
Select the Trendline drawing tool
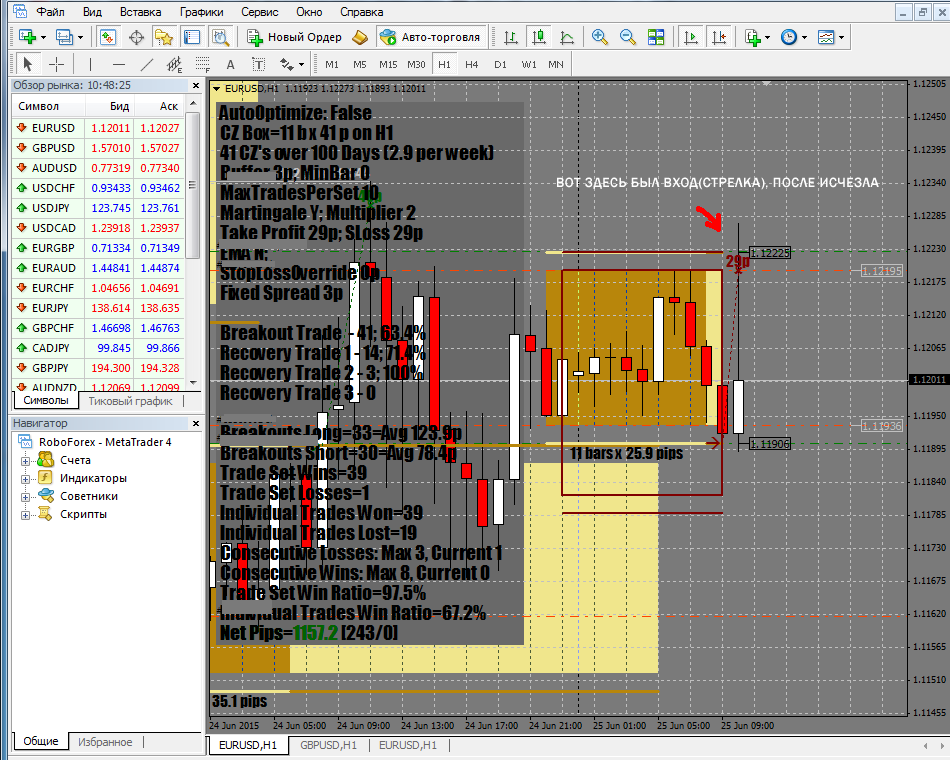coord(147,64)
